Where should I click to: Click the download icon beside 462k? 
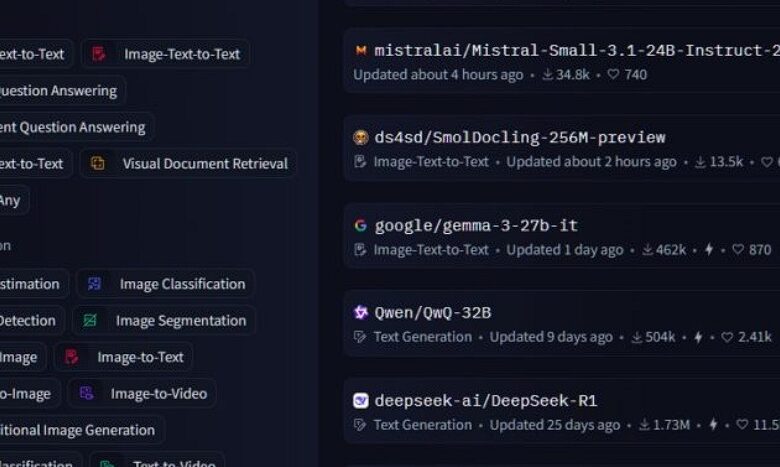coord(647,250)
